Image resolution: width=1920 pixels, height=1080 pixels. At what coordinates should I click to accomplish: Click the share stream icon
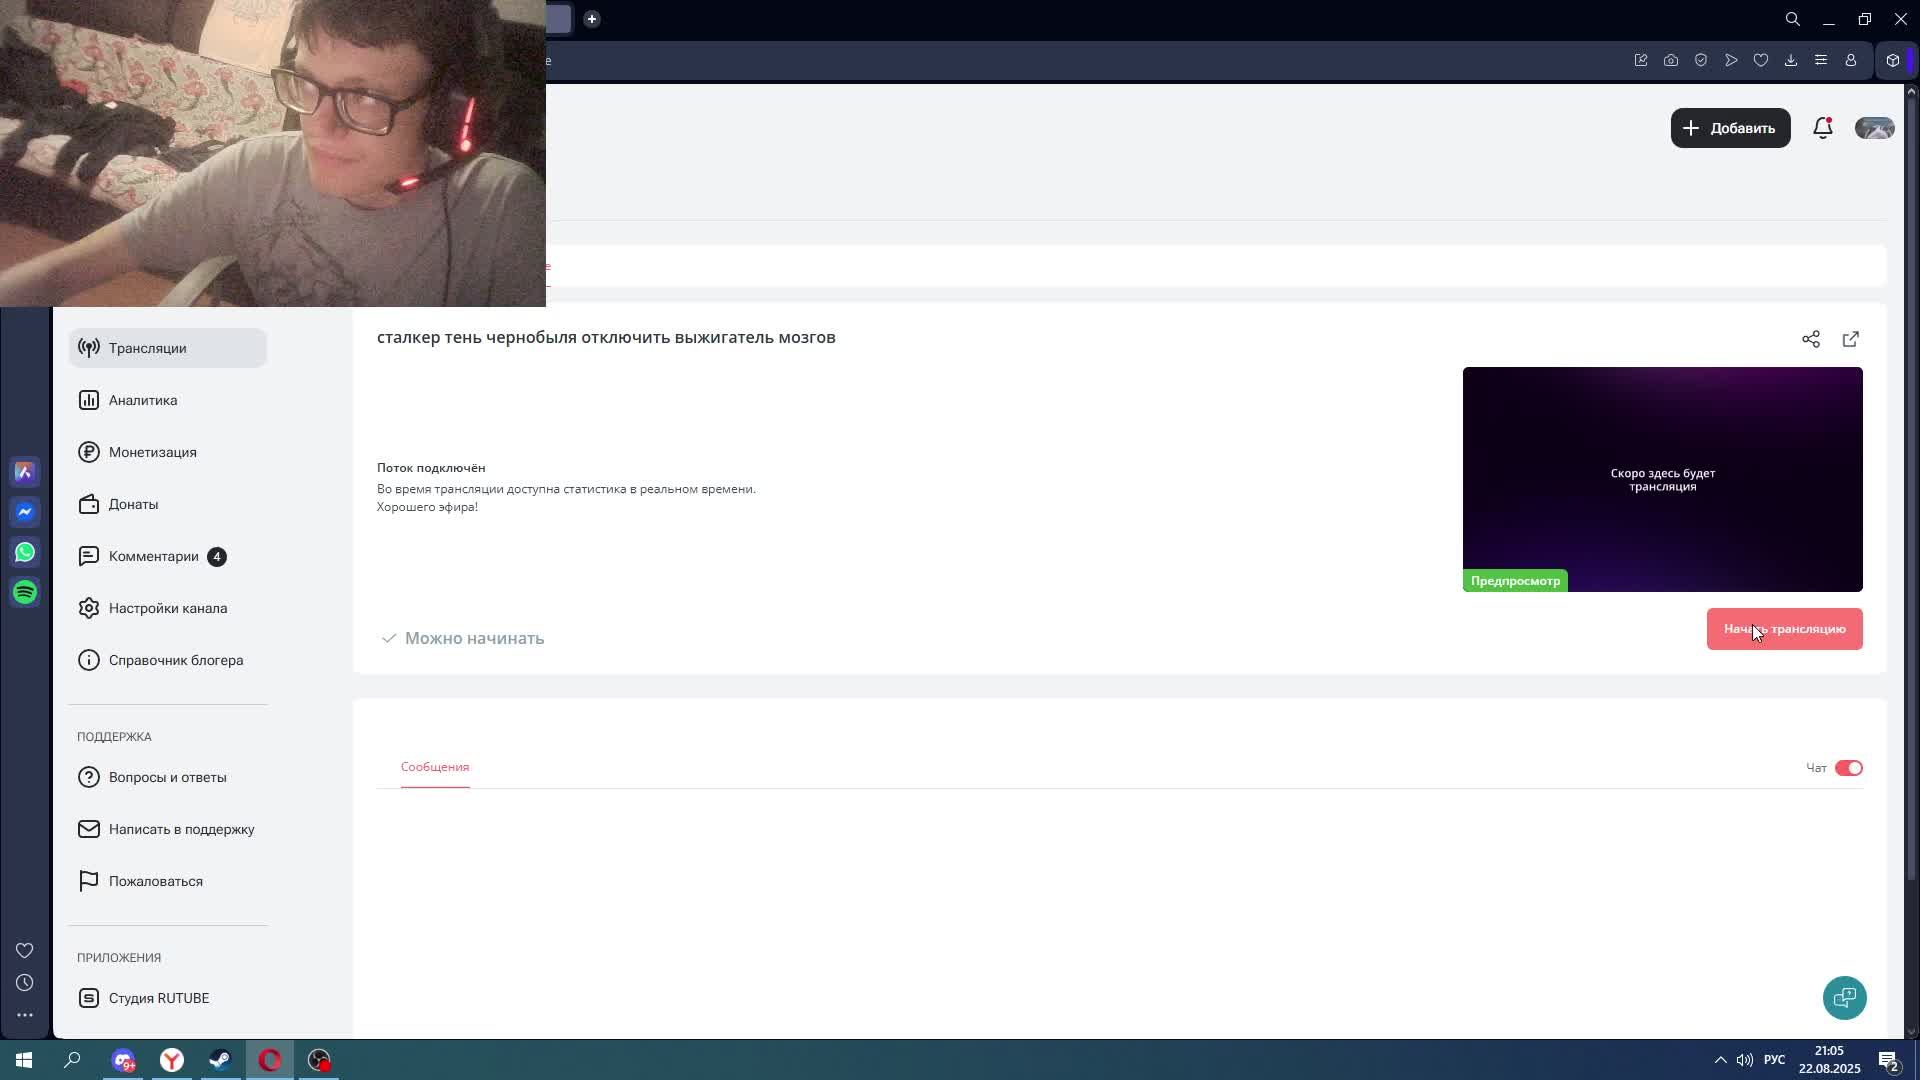coord(1810,339)
